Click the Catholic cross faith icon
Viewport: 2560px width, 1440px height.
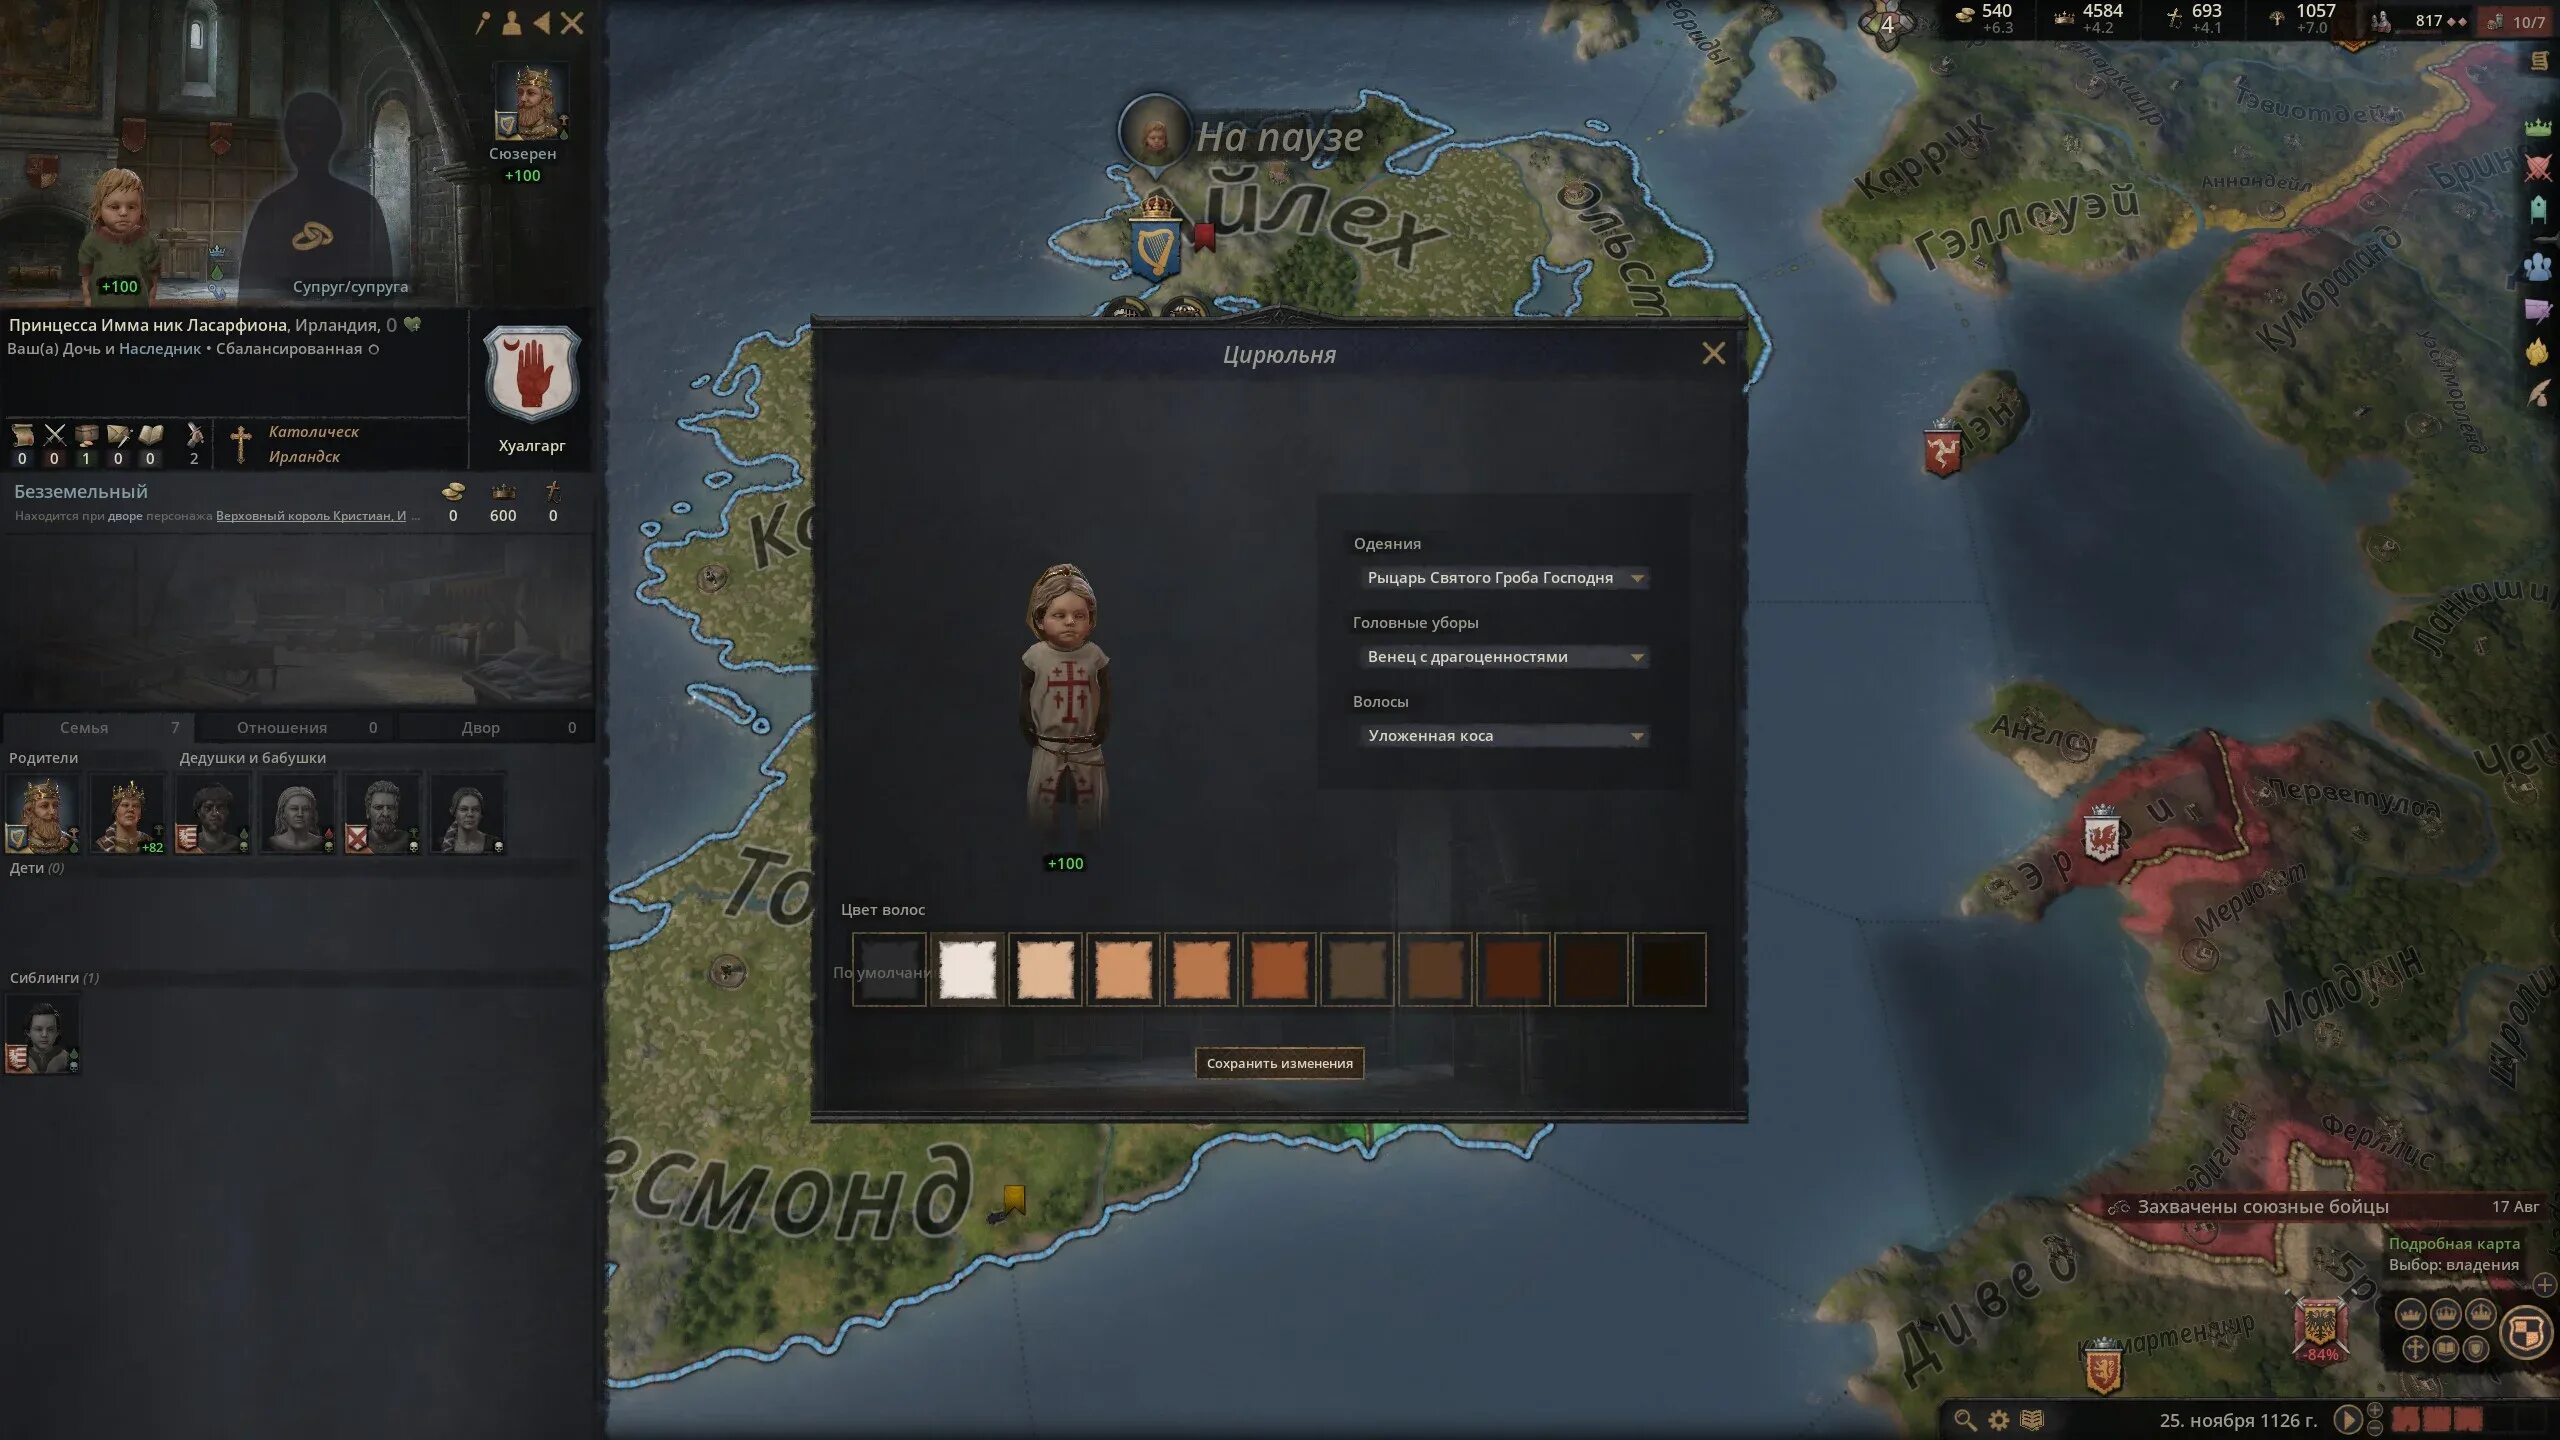click(240, 444)
